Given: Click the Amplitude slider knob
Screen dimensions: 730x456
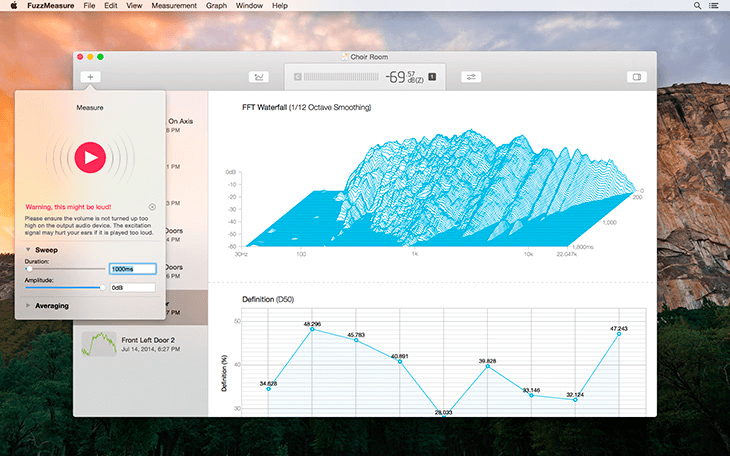Looking at the screenshot, I should pyautogui.click(x=102, y=287).
